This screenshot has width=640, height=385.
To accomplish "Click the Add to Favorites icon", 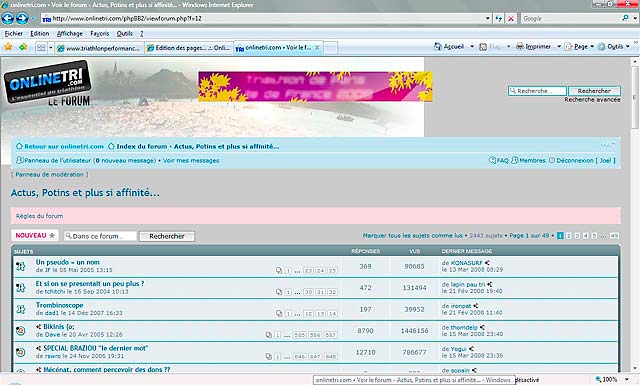I will [23, 47].
